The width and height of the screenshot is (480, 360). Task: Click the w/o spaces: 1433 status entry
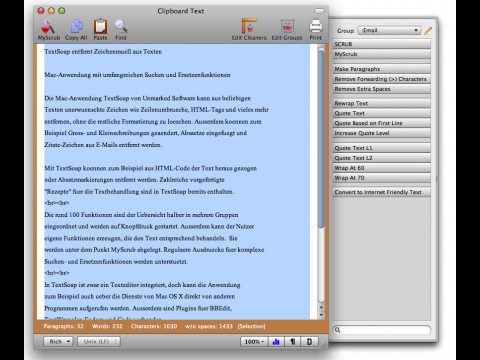[x=209, y=326]
